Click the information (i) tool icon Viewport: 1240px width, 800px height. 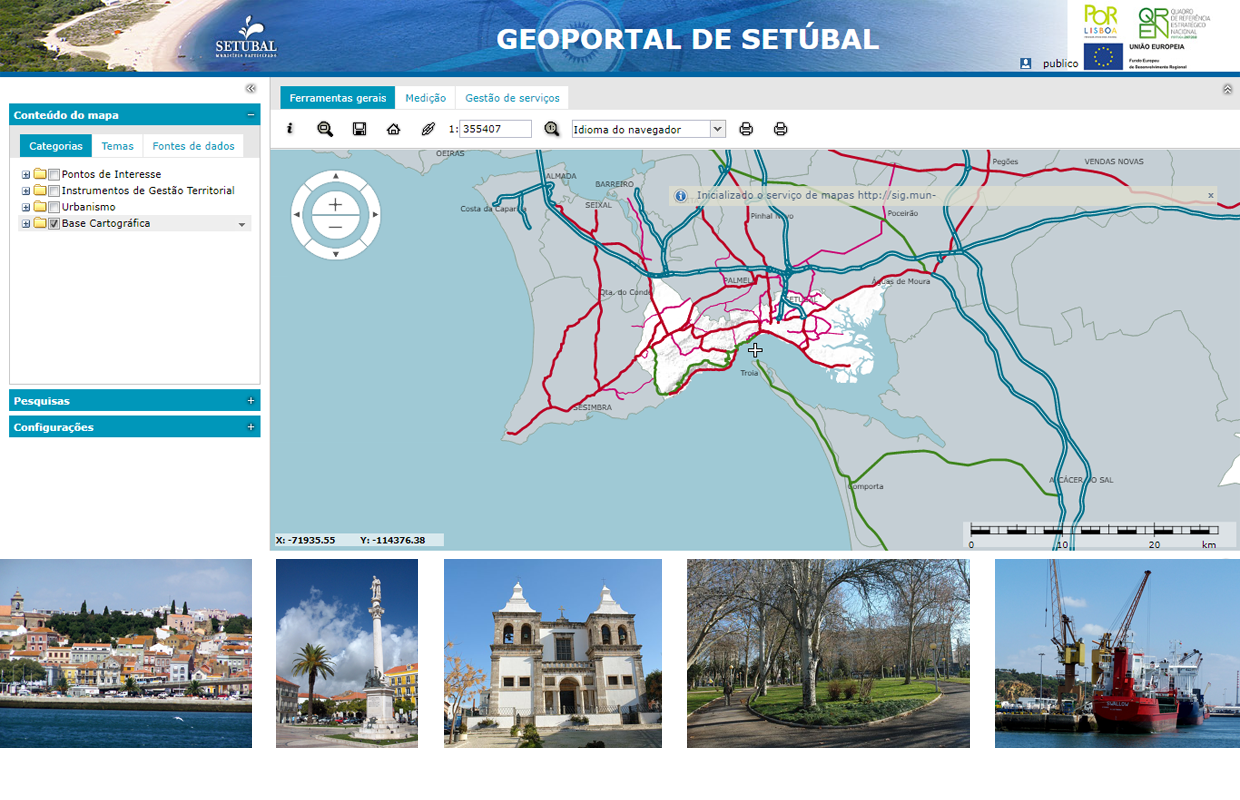tap(289, 128)
